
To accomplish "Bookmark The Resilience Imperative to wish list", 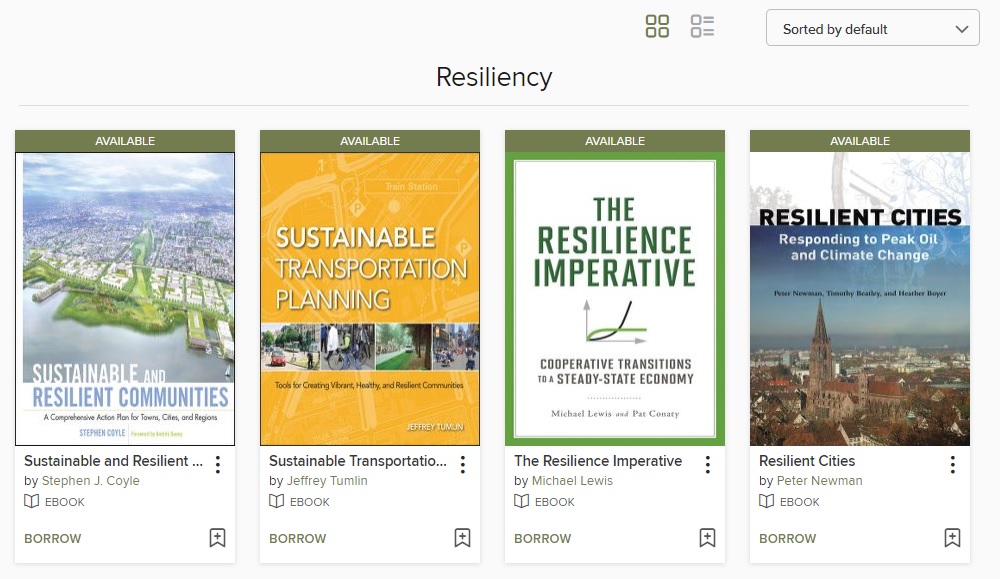I will 707,538.
